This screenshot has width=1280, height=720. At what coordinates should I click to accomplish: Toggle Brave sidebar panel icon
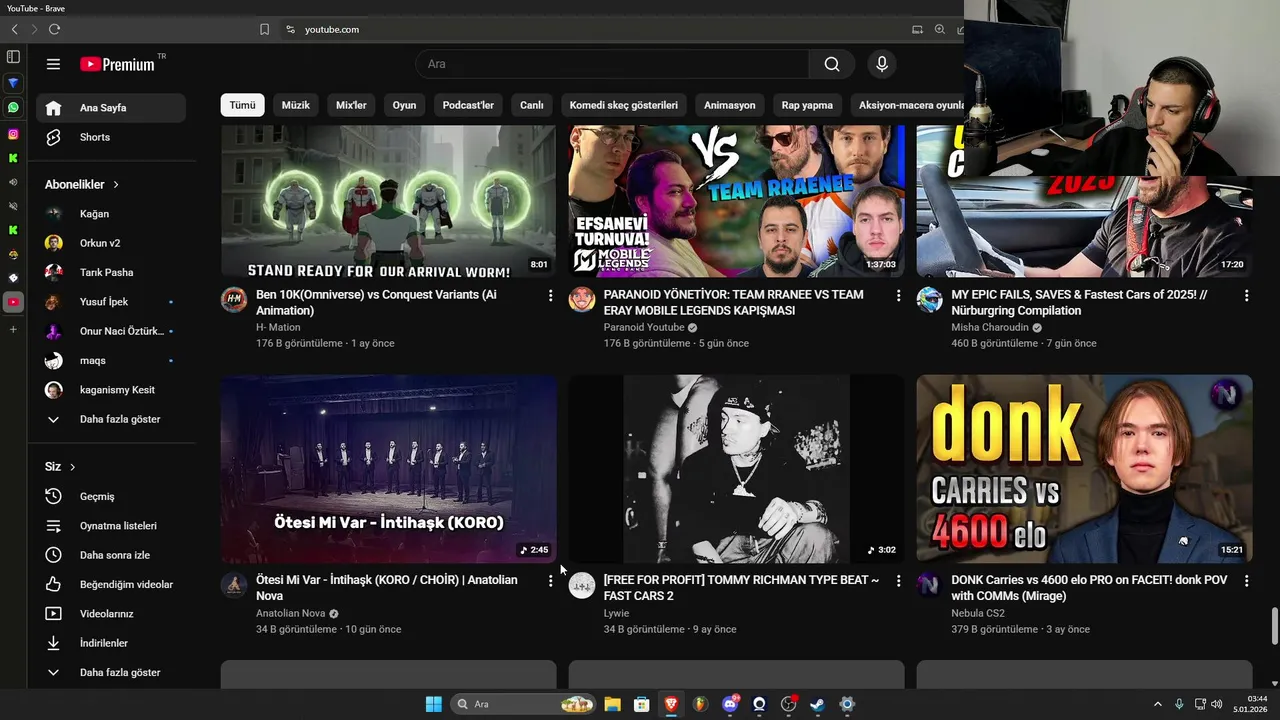point(13,57)
